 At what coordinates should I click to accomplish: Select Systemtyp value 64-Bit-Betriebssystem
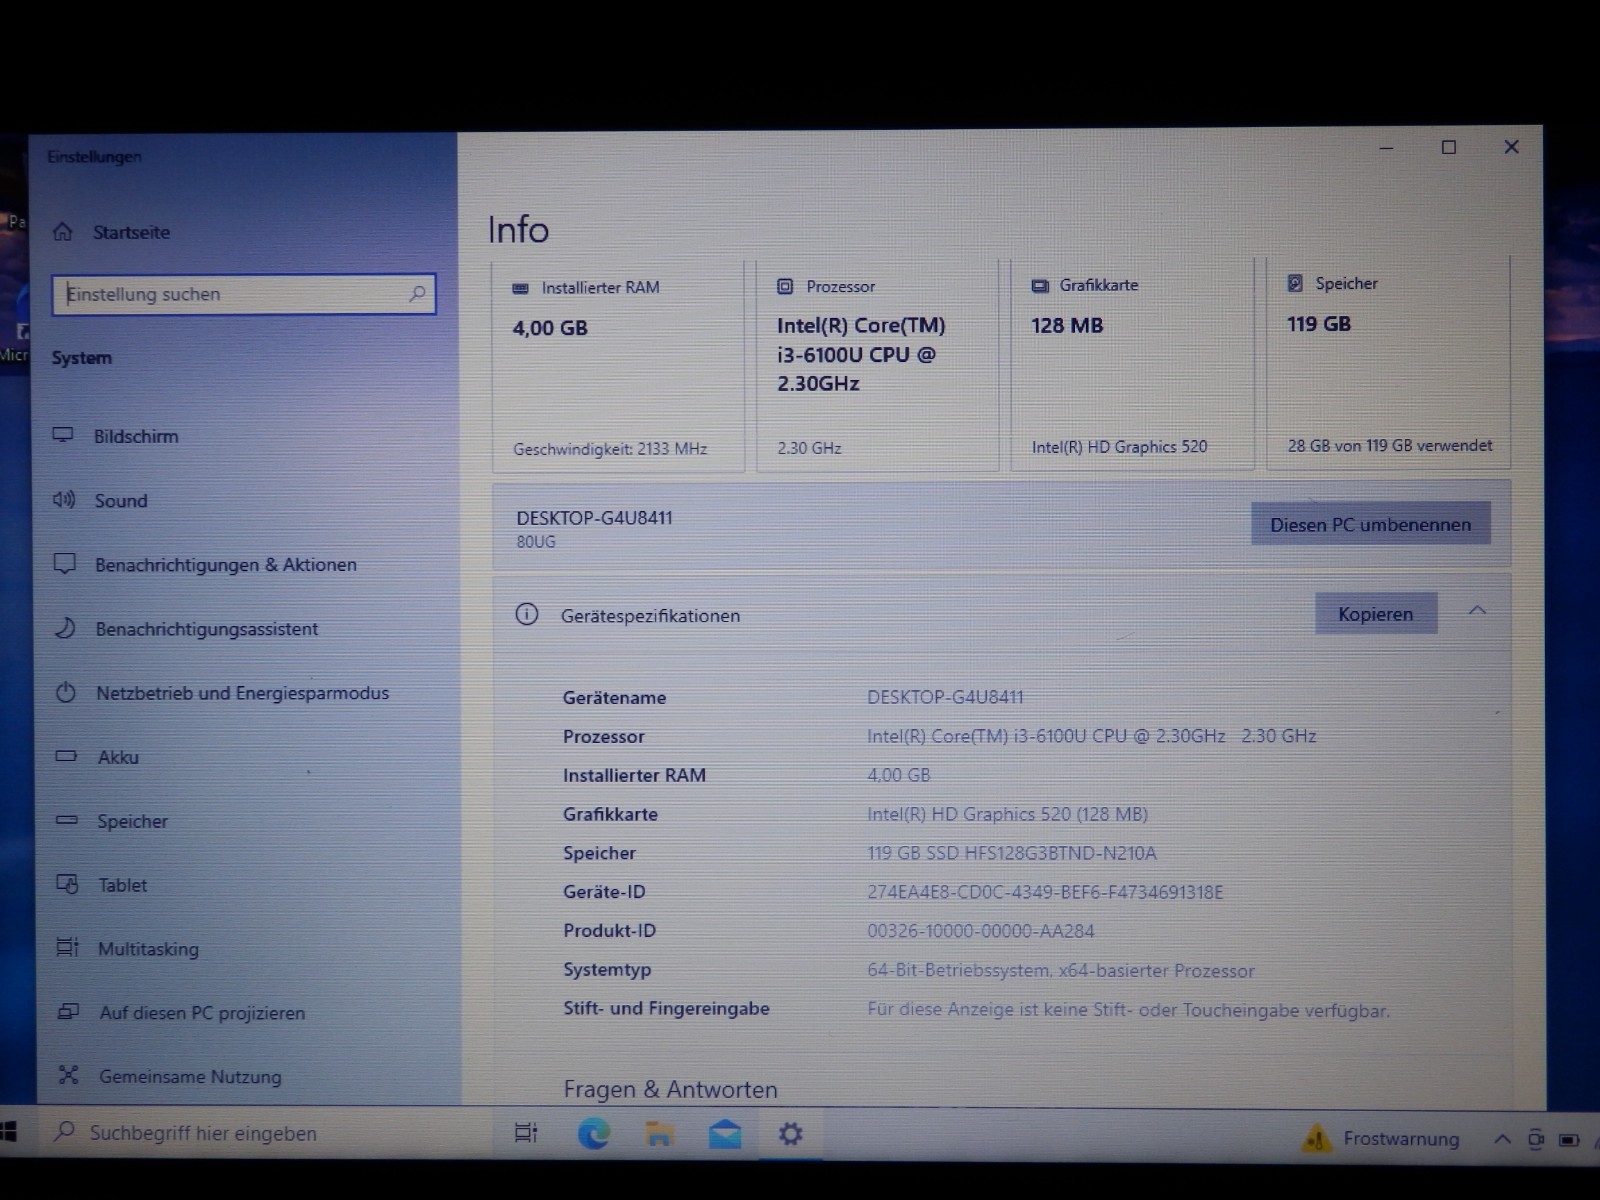(1060, 970)
